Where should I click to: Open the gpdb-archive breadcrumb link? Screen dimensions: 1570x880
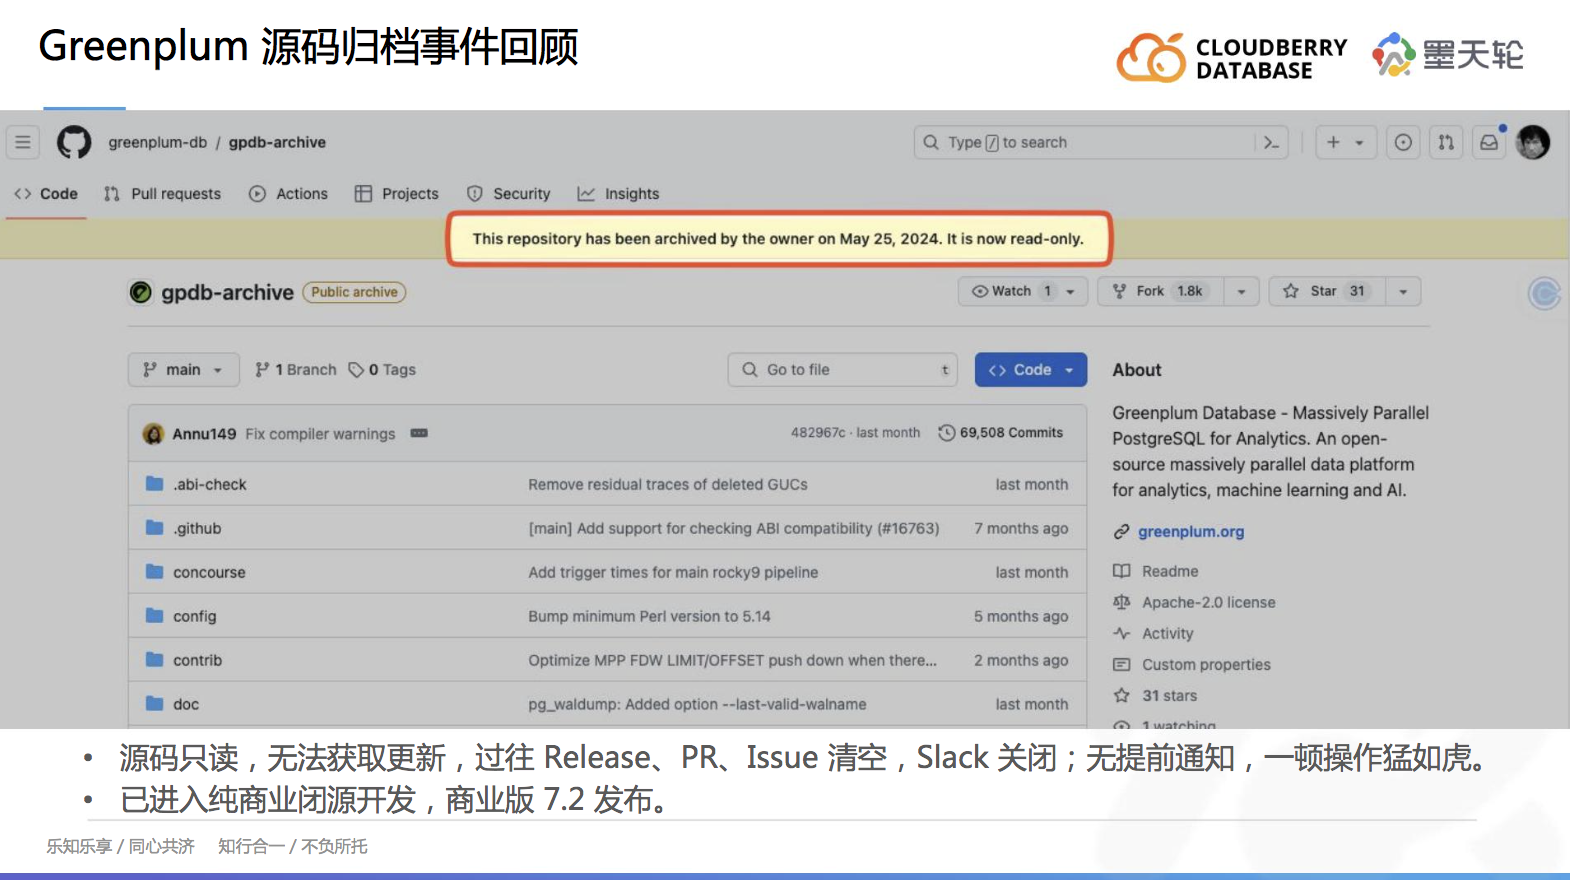277,142
